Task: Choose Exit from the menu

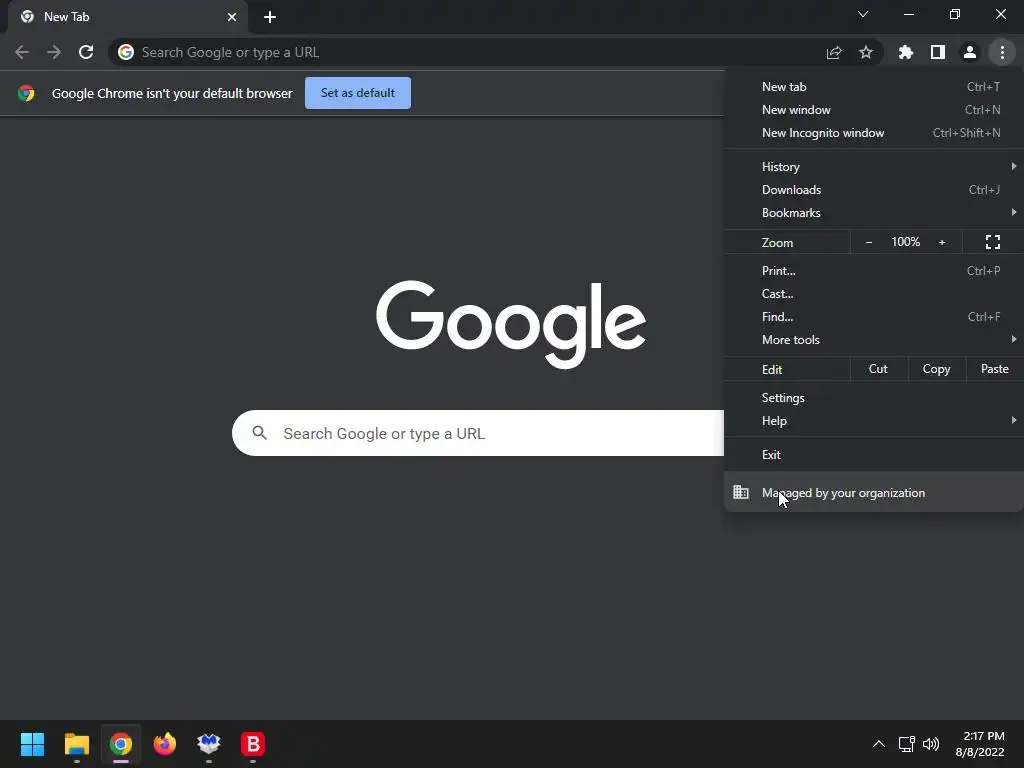Action: coord(874,455)
